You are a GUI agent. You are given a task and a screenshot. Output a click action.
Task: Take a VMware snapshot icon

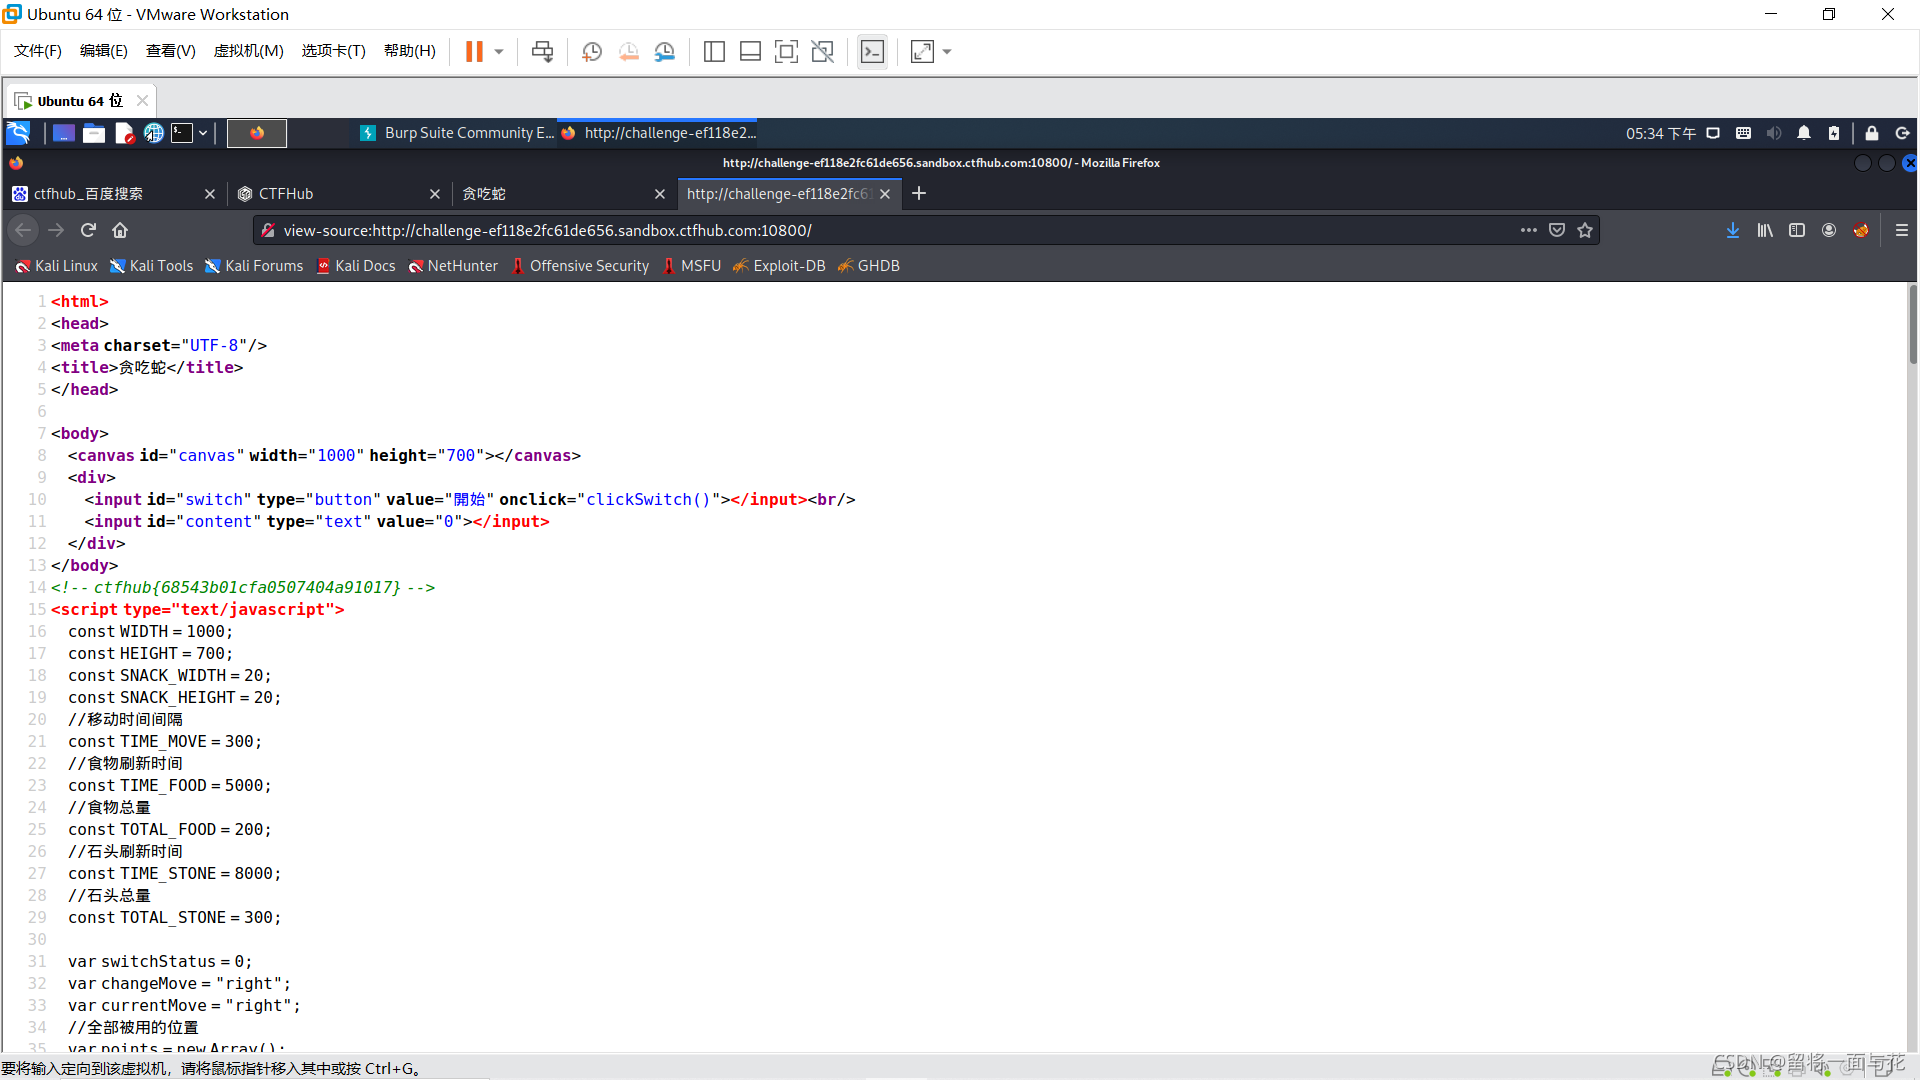click(x=592, y=52)
